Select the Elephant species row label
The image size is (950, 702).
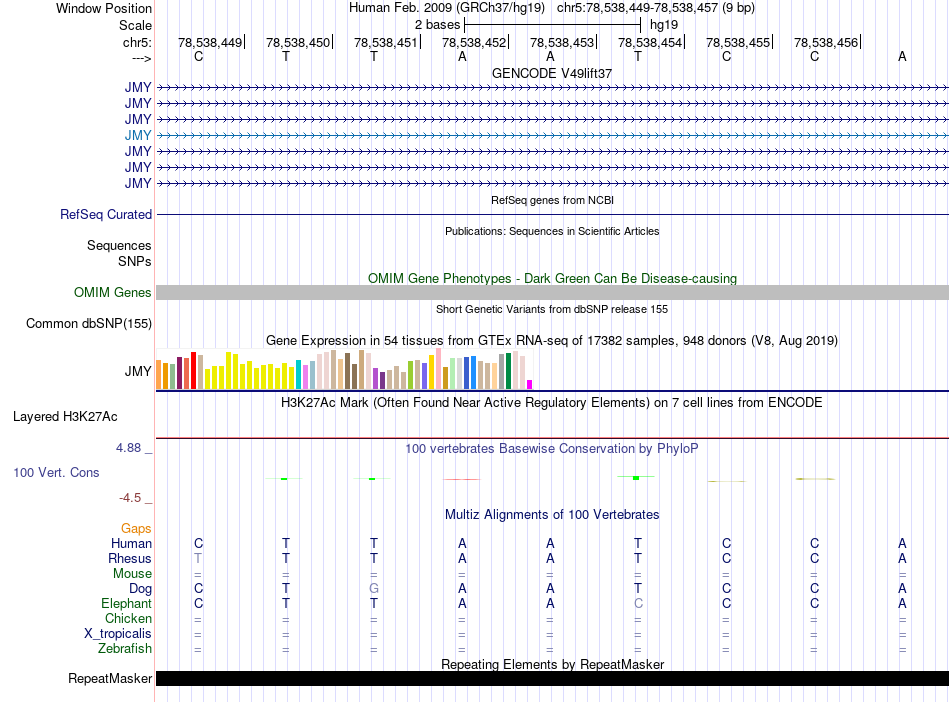coord(126,604)
